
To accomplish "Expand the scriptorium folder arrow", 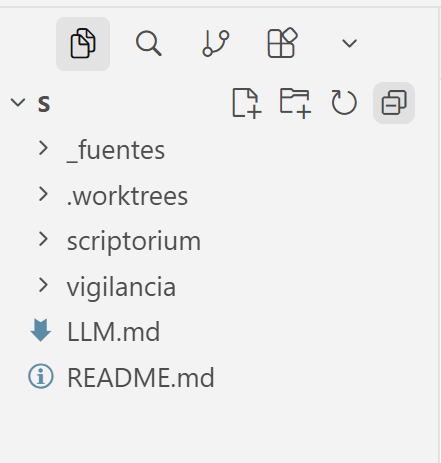I will point(43,239).
